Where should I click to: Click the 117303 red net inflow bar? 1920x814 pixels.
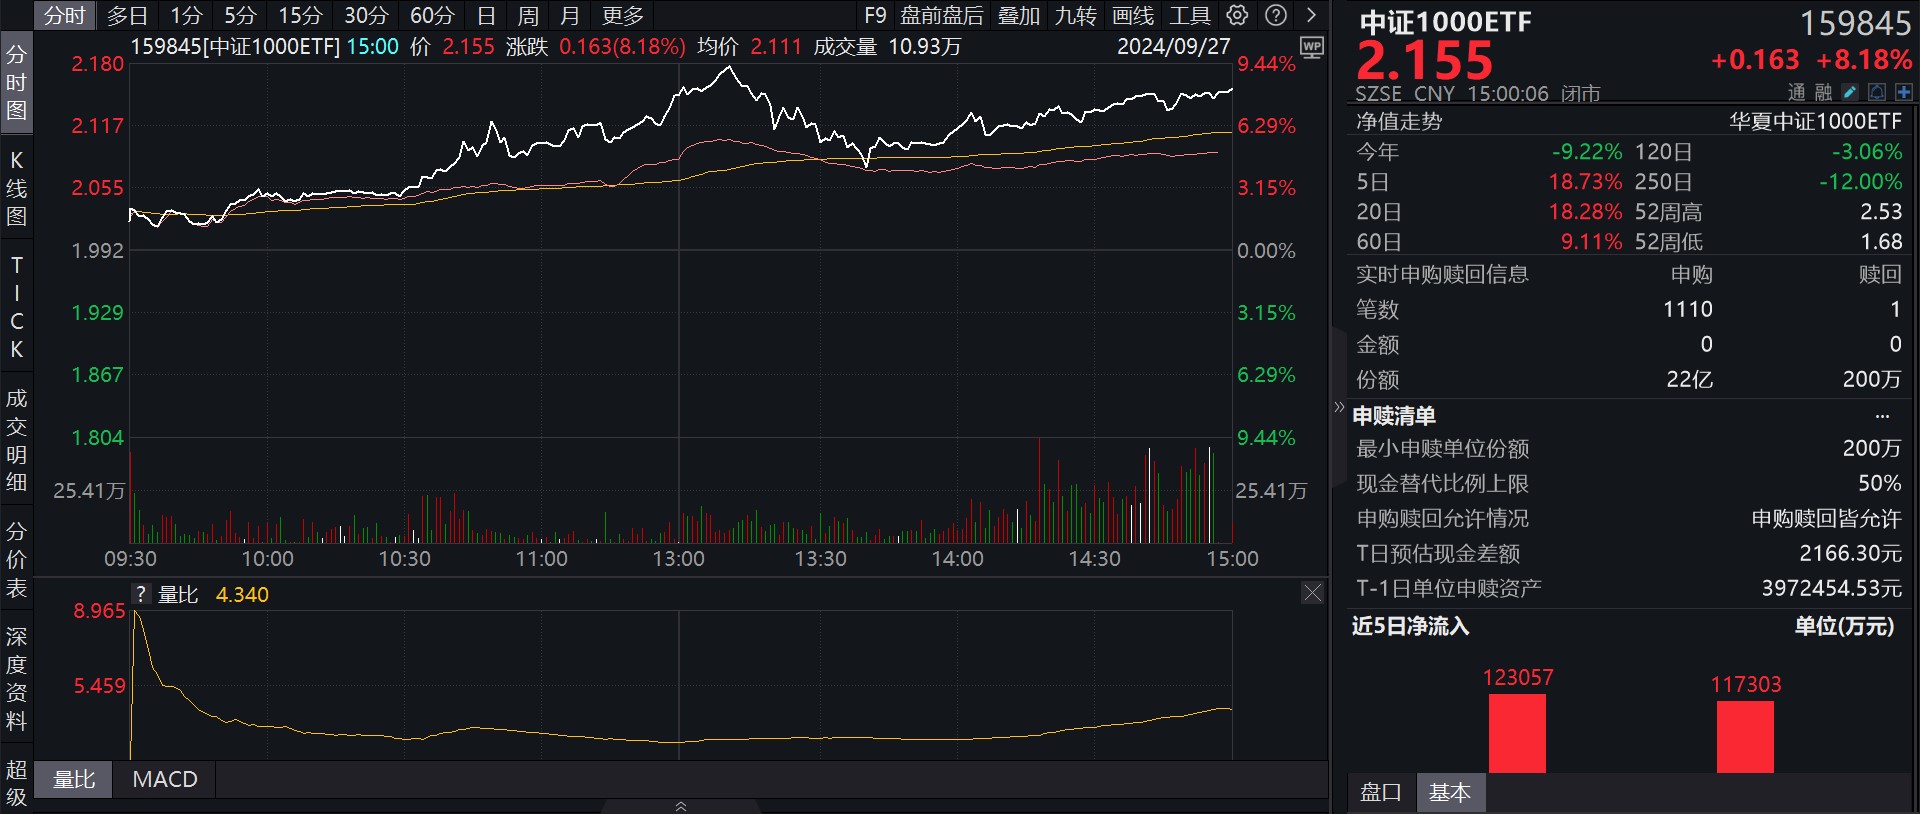1745,737
